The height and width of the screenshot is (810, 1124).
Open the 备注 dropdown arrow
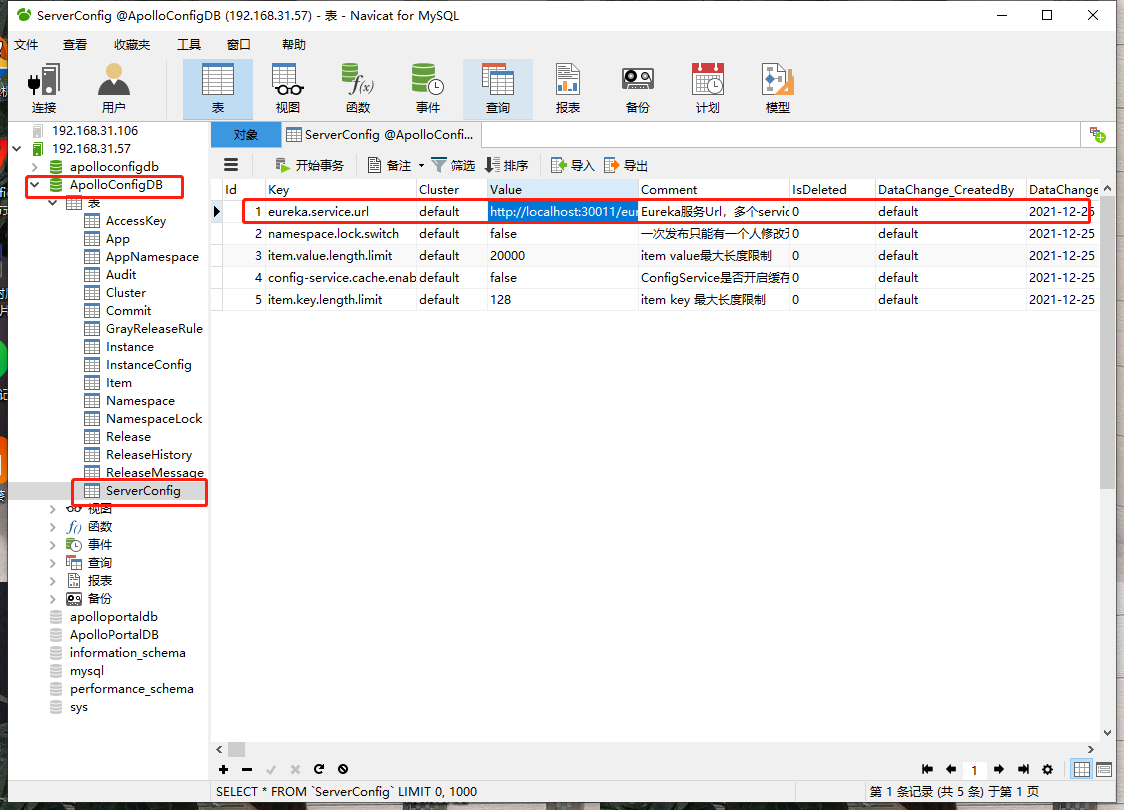click(422, 166)
